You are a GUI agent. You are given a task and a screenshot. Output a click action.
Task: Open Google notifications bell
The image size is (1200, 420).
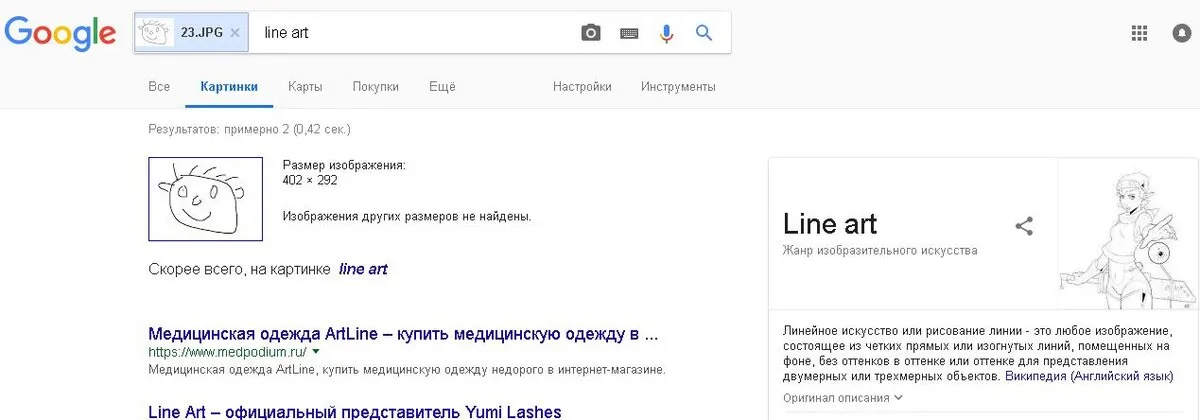[1182, 33]
